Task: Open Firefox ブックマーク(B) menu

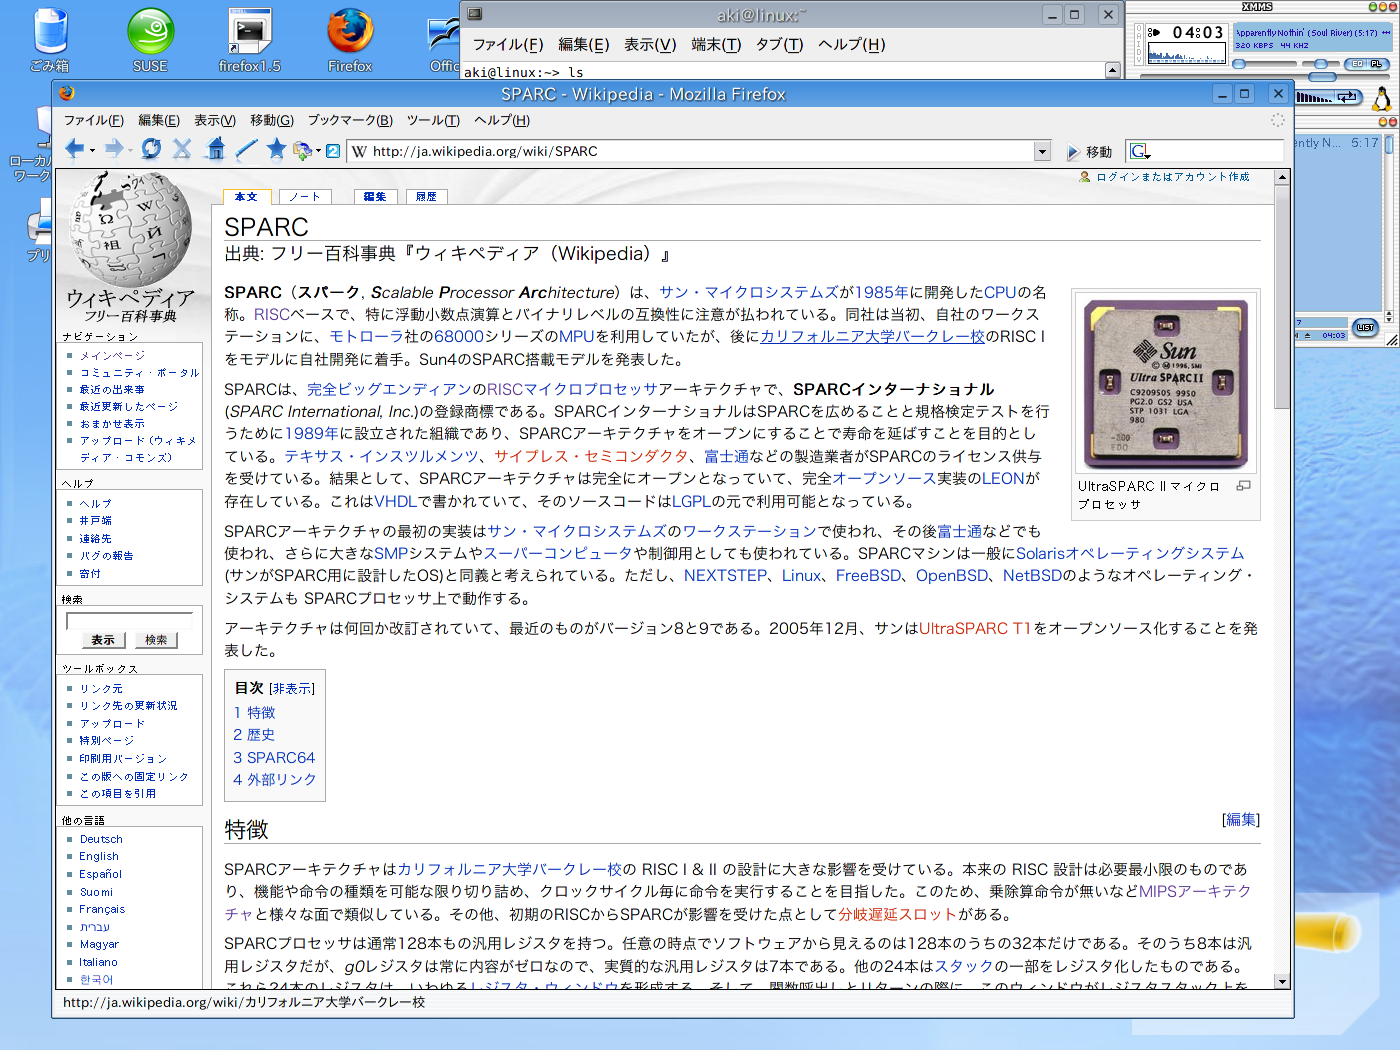Action: (x=350, y=120)
